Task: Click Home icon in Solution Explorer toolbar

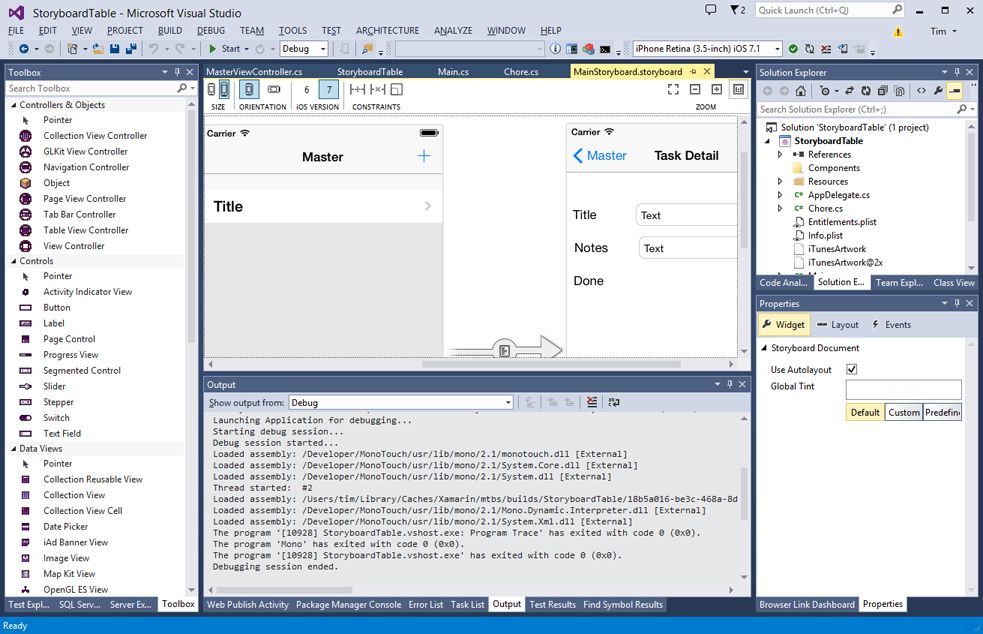Action: pyautogui.click(x=801, y=91)
